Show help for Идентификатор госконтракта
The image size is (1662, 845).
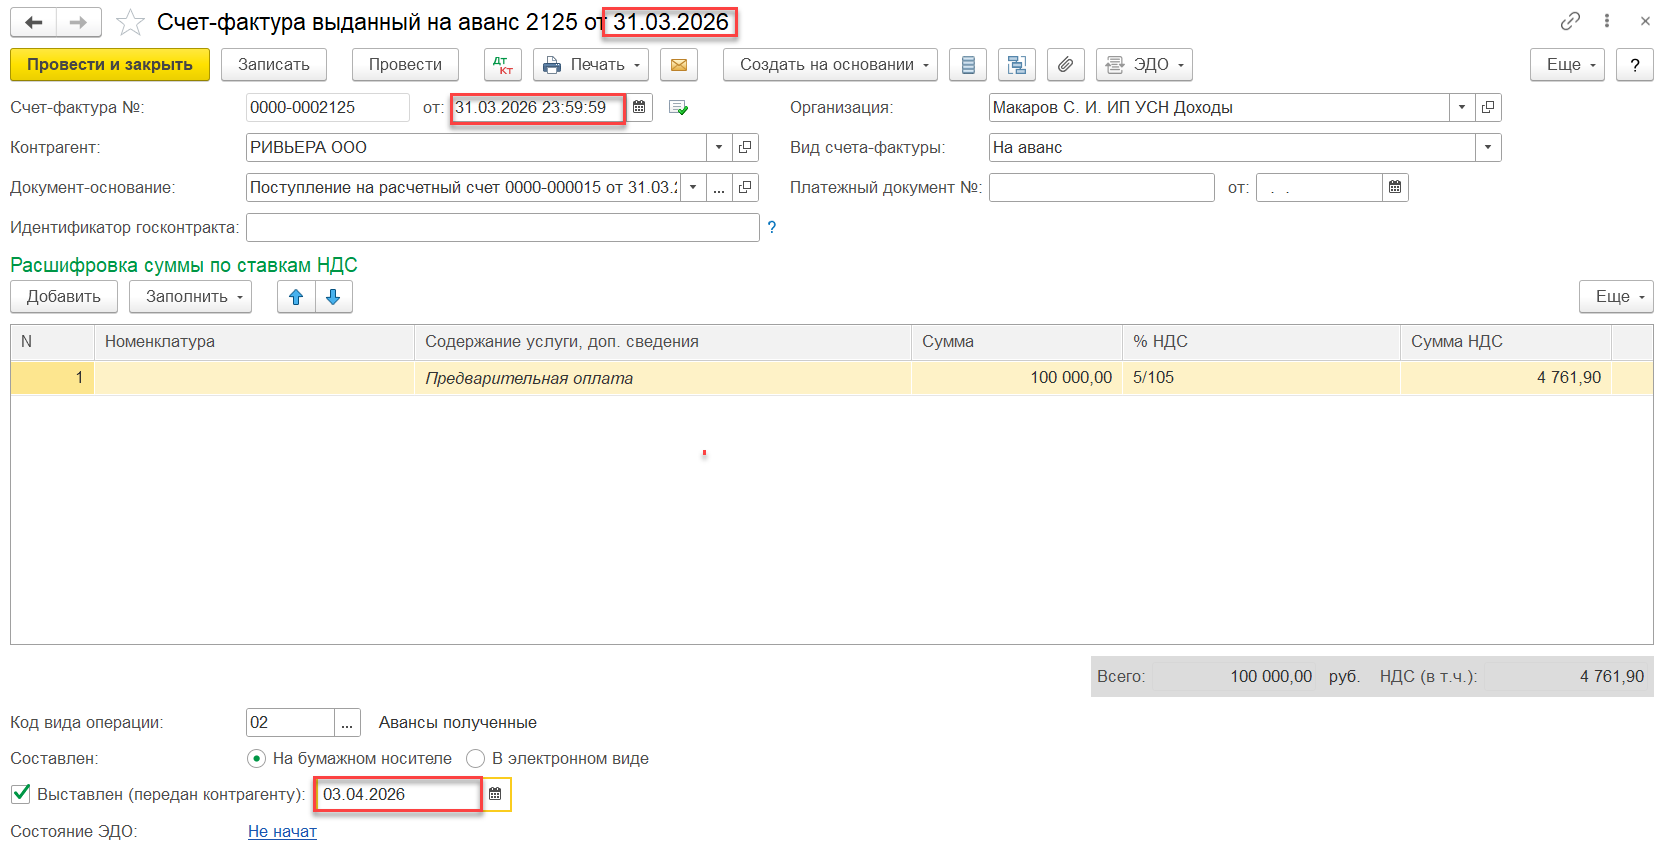click(x=771, y=228)
